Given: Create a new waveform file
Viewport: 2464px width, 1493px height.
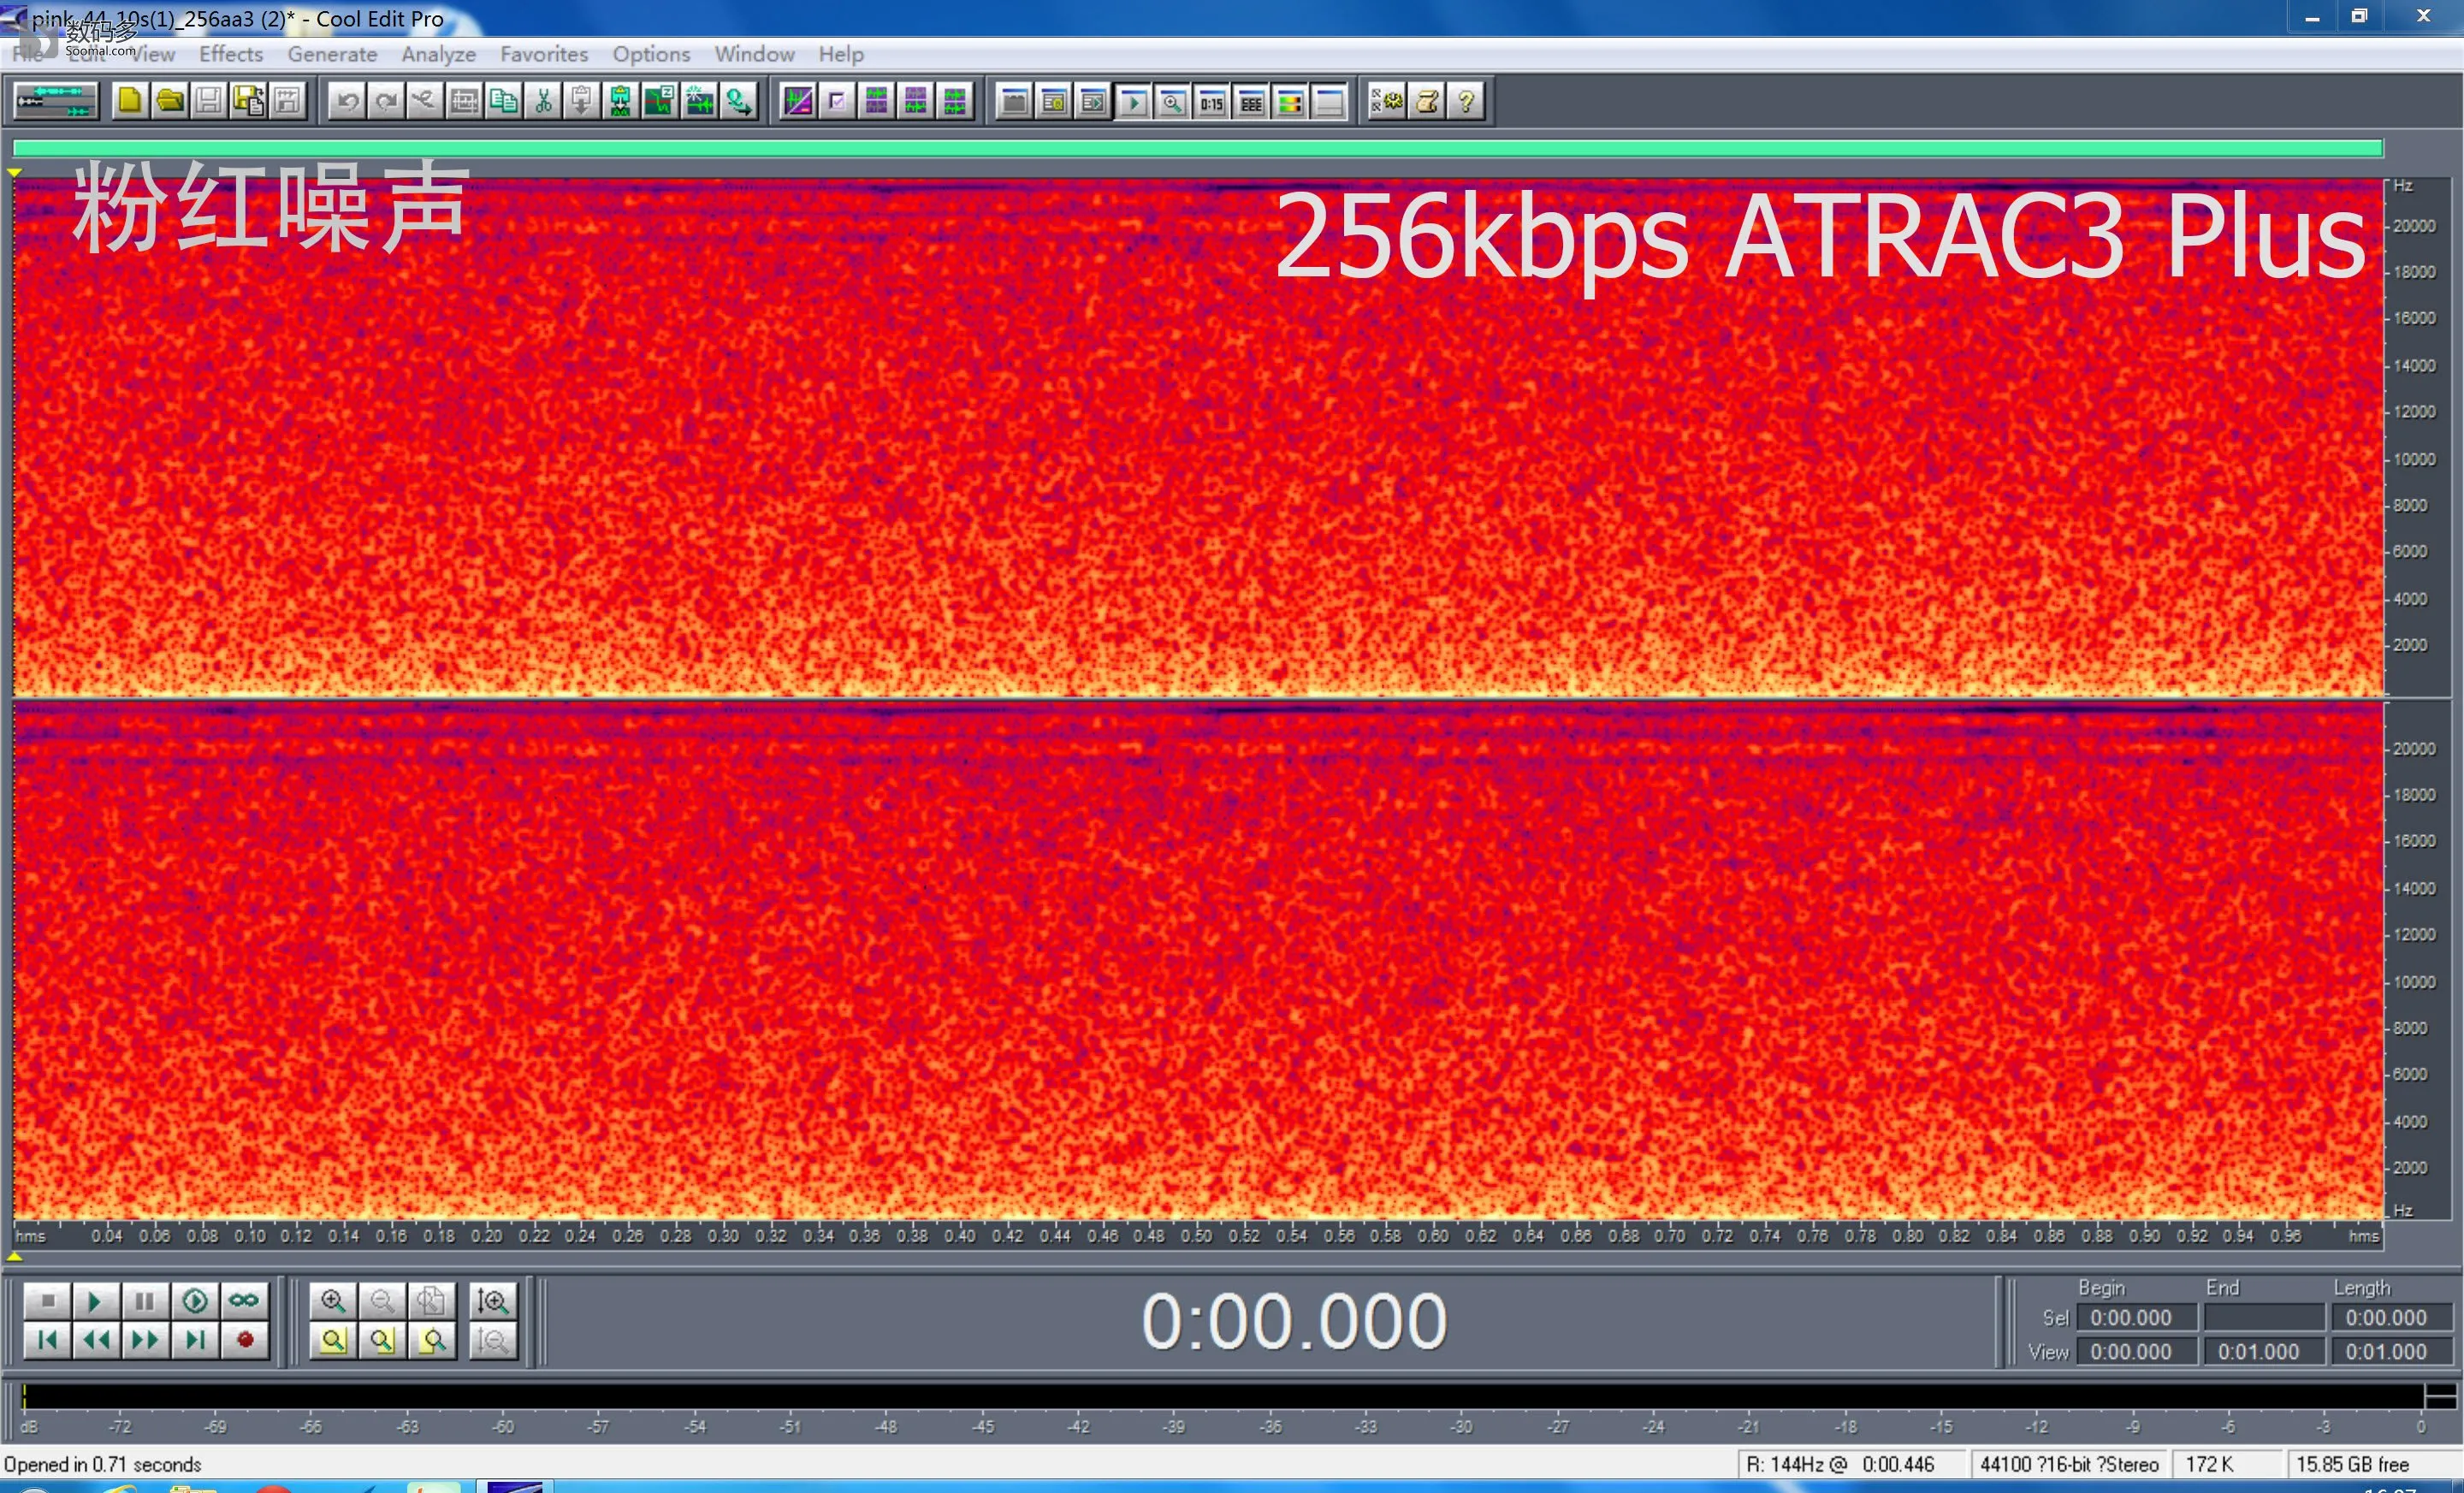Looking at the screenshot, I should [129, 101].
